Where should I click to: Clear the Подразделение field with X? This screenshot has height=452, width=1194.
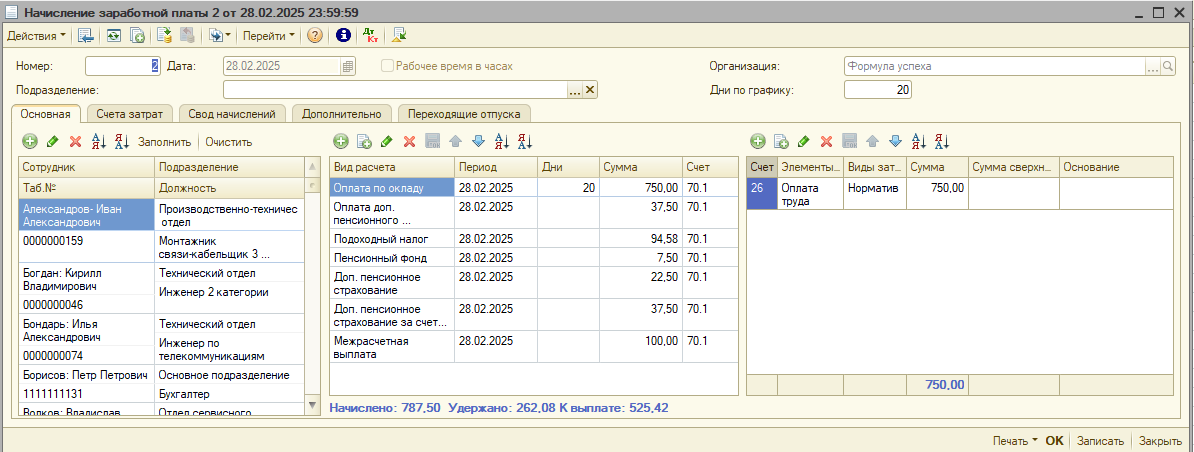click(590, 90)
